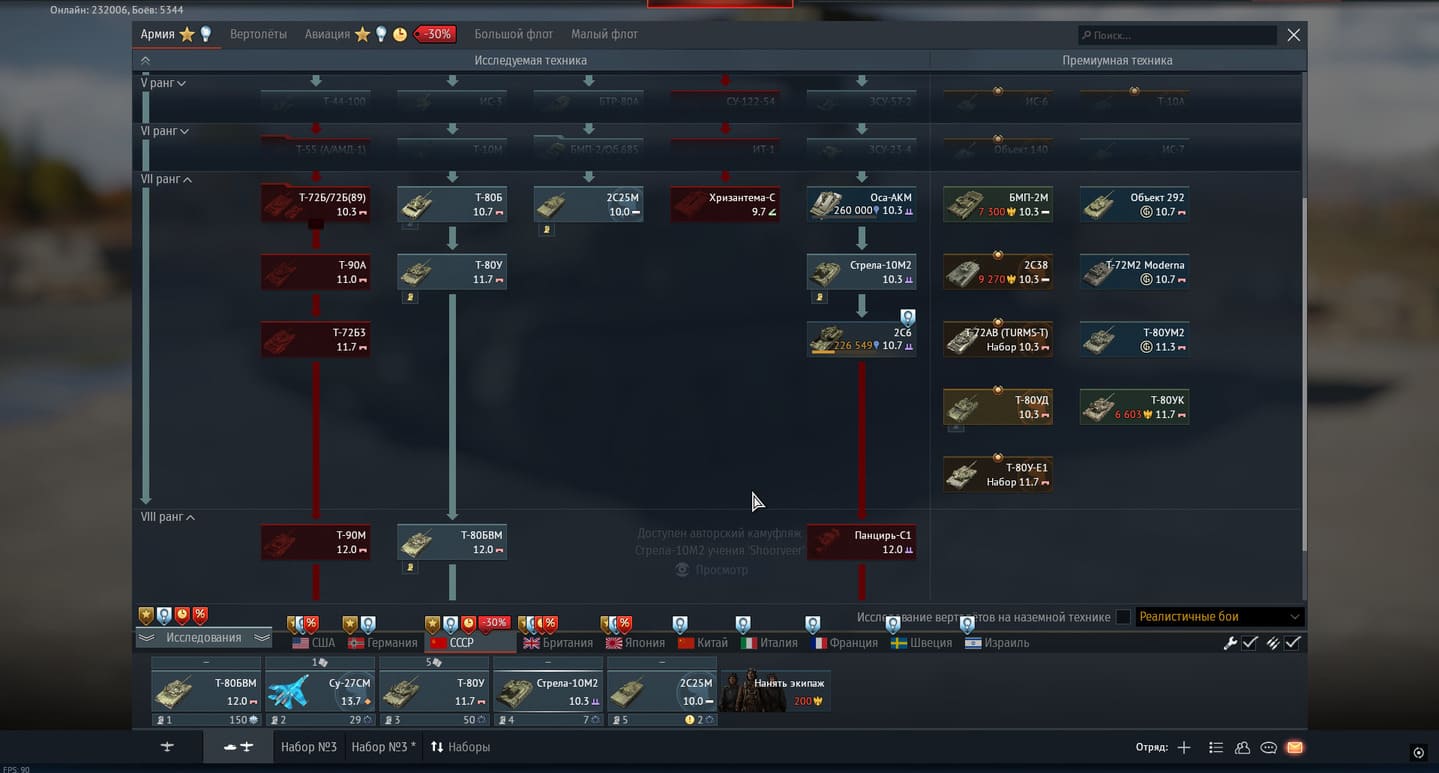
Task: Open the glowing mail inbox icon
Action: click(x=1295, y=748)
